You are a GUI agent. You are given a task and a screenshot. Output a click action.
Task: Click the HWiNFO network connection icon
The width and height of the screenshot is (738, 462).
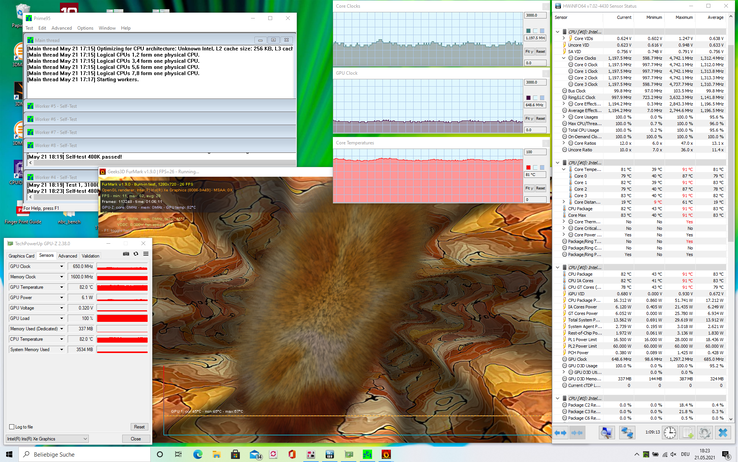click(628, 433)
